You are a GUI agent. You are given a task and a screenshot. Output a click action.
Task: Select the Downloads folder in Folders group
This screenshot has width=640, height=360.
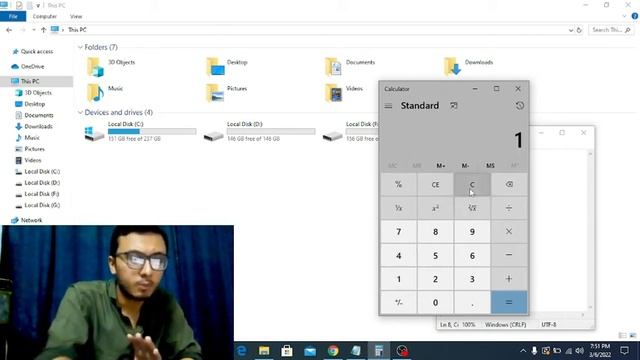click(469, 67)
